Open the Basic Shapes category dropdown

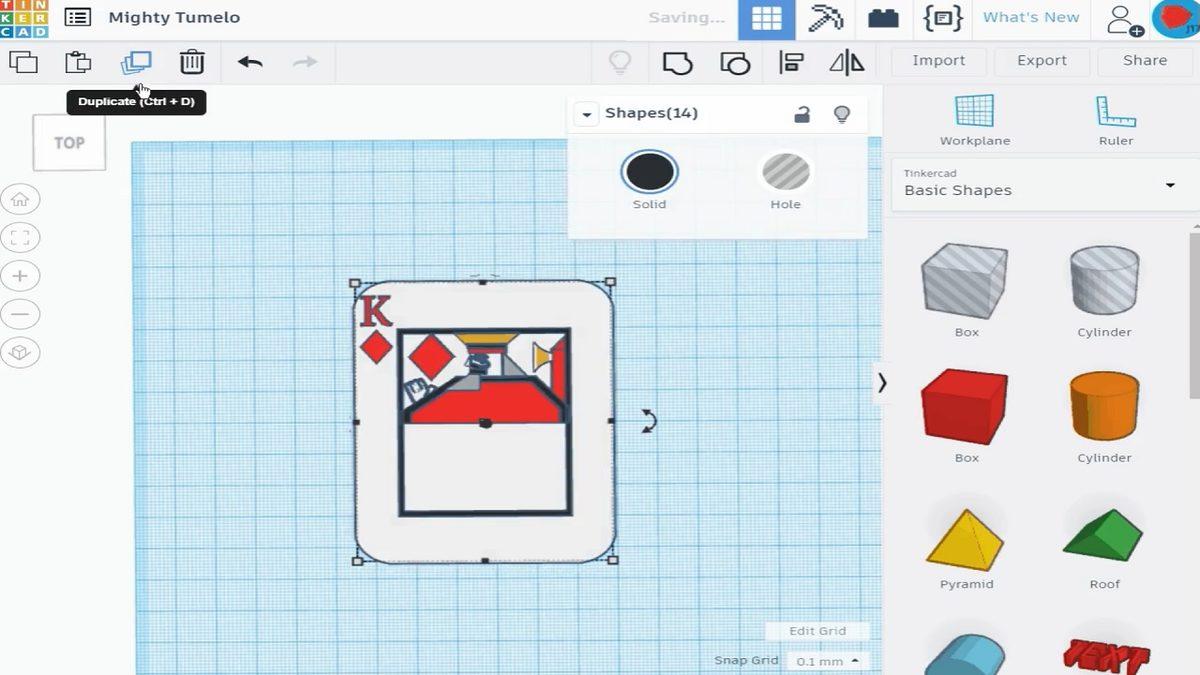(1170, 185)
